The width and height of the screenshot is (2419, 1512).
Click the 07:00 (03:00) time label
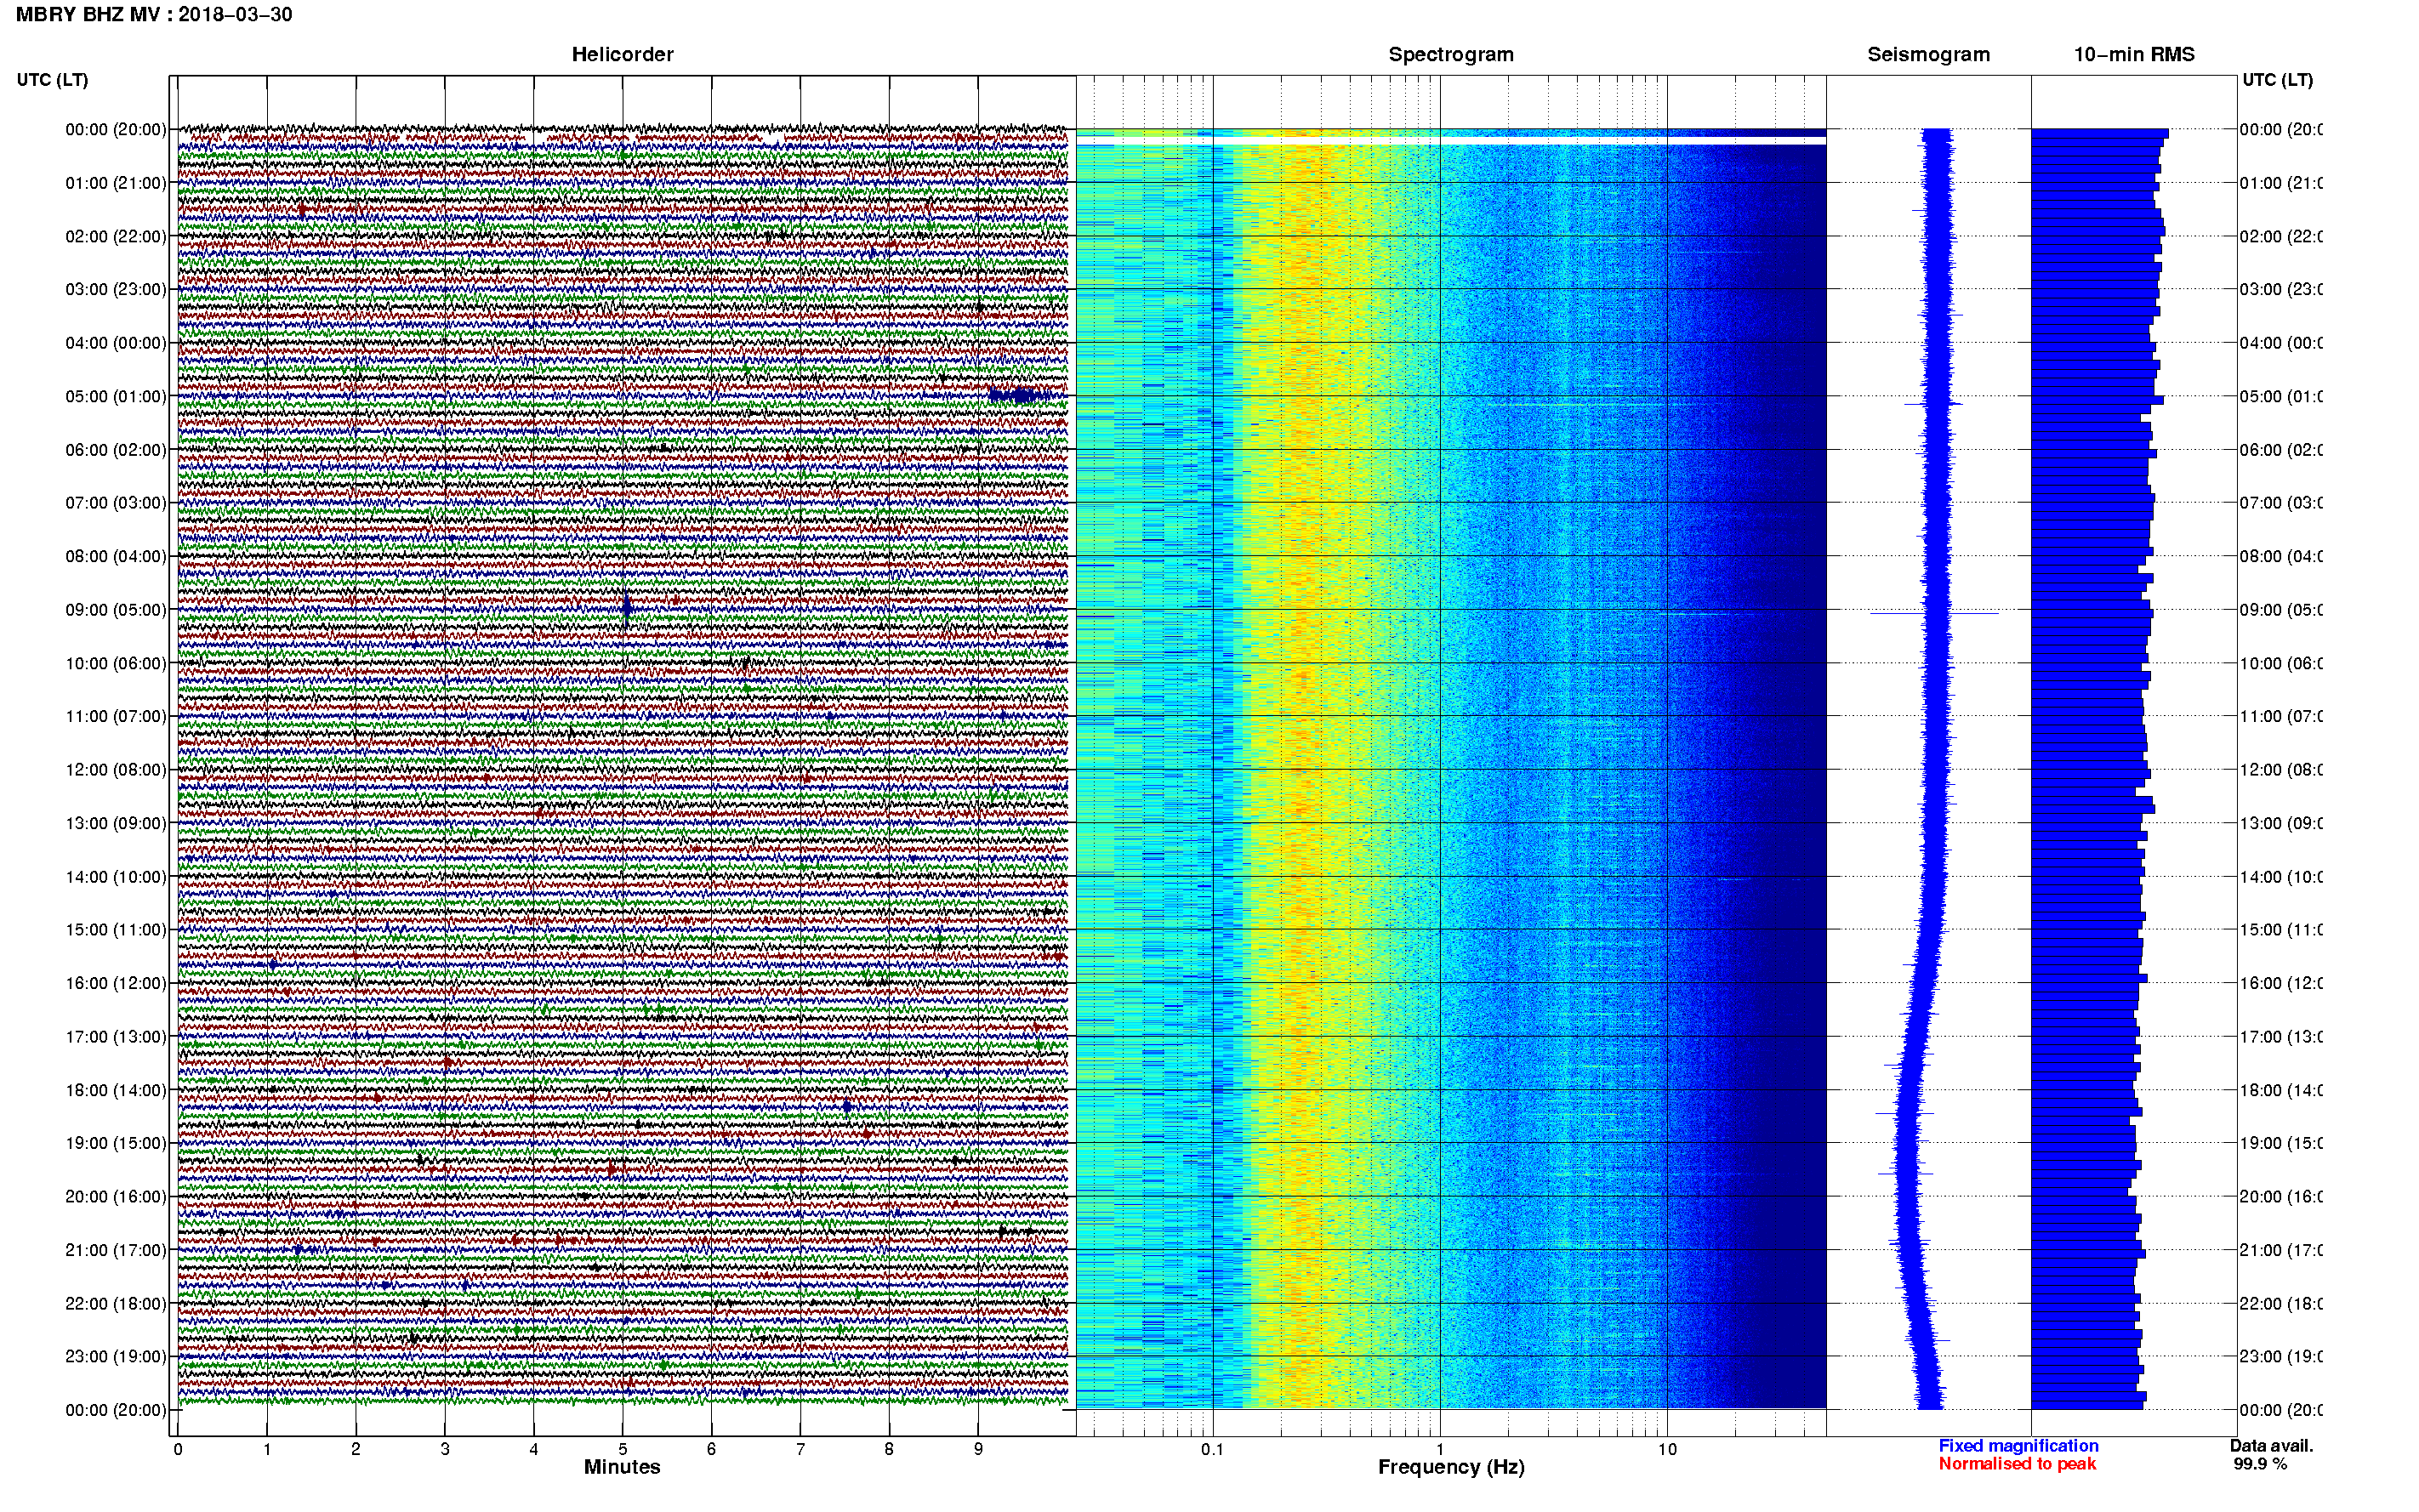tap(116, 503)
